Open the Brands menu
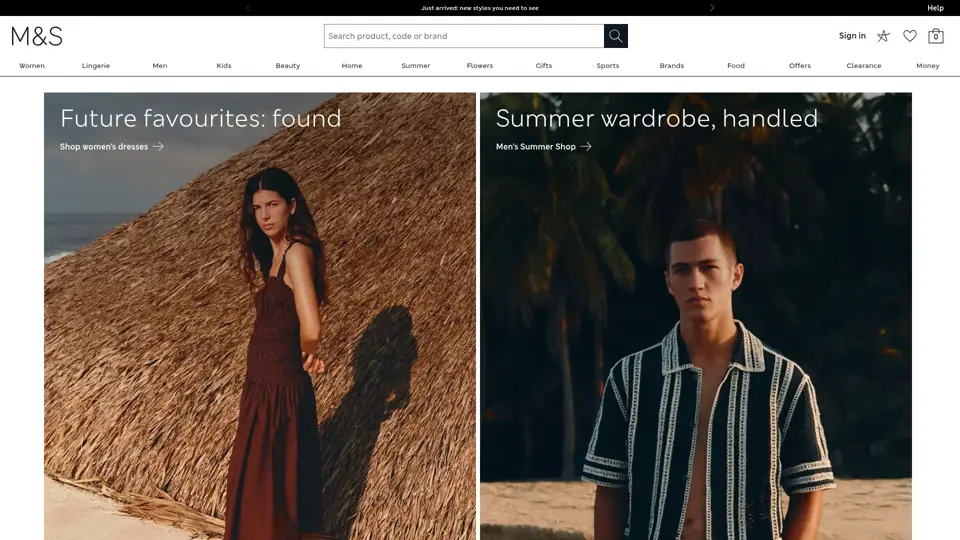This screenshot has height=540, width=960. pyautogui.click(x=672, y=66)
